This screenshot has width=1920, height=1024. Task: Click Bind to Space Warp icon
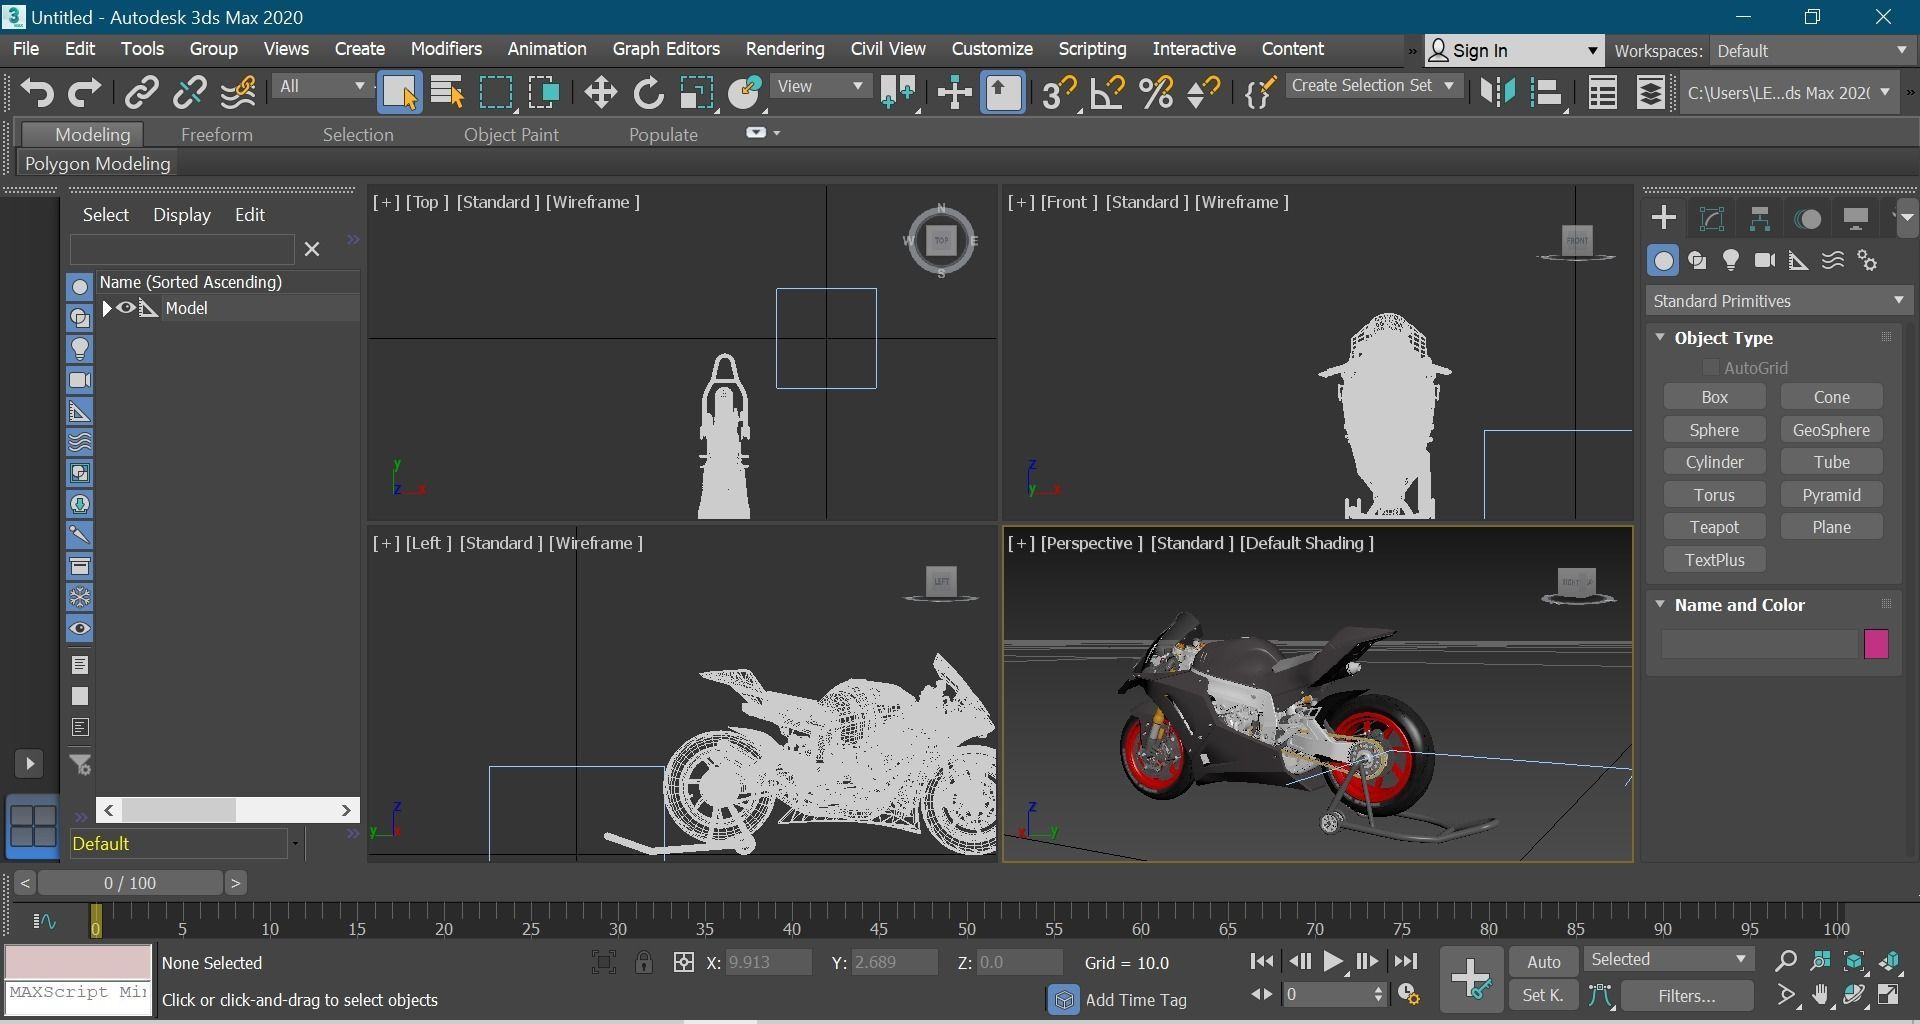[238, 93]
